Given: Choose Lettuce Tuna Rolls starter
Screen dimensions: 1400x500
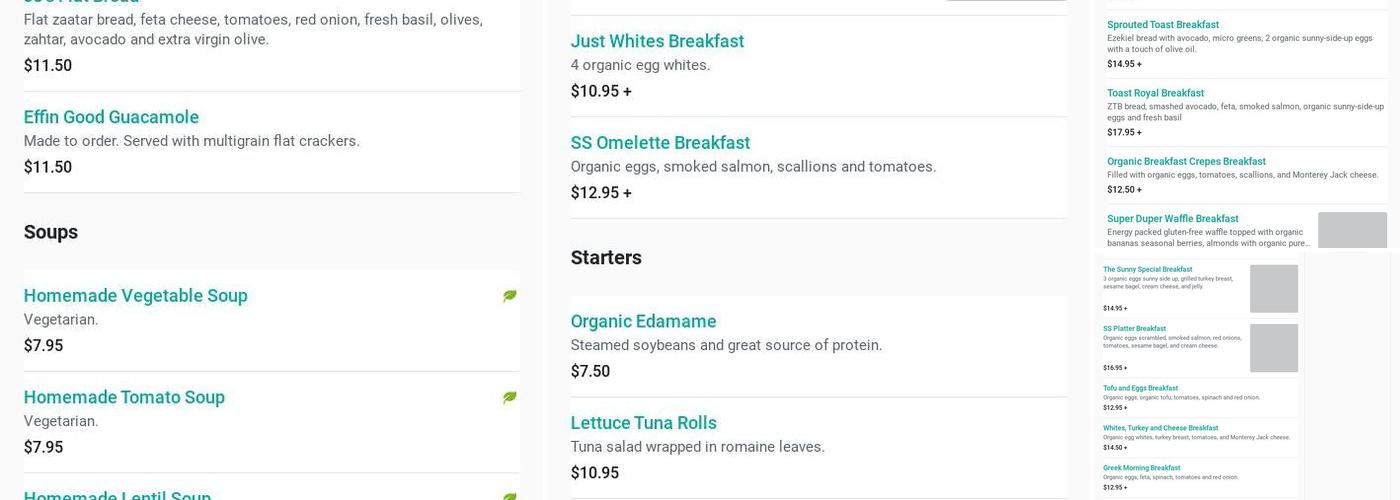Looking at the screenshot, I should coord(643,423).
